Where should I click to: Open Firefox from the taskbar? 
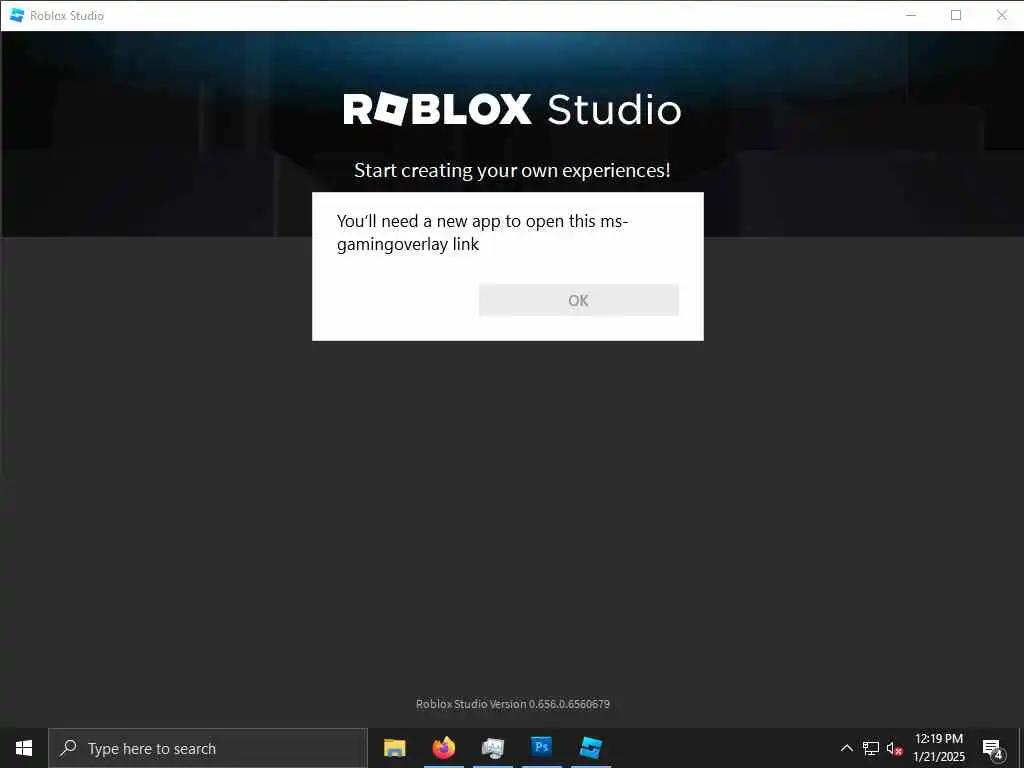pyautogui.click(x=443, y=748)
